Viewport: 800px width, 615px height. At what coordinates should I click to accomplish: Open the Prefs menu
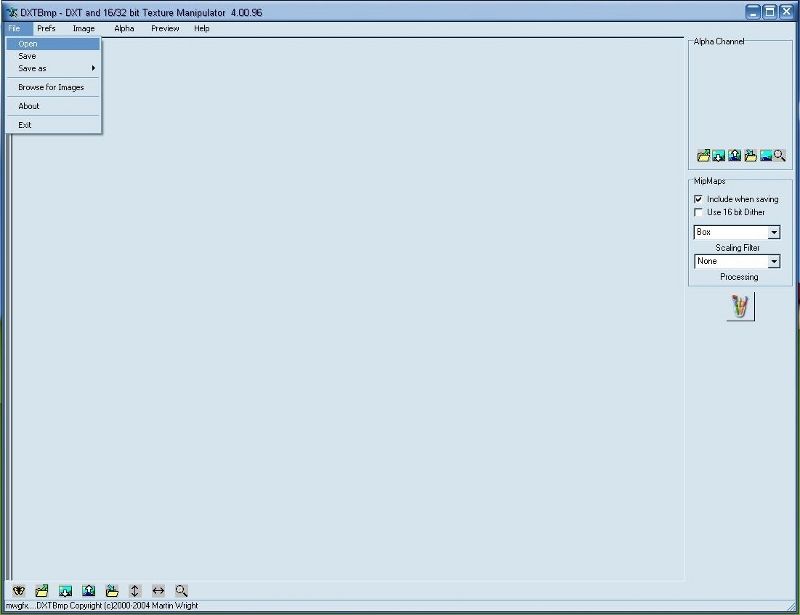tap(46, 29)
